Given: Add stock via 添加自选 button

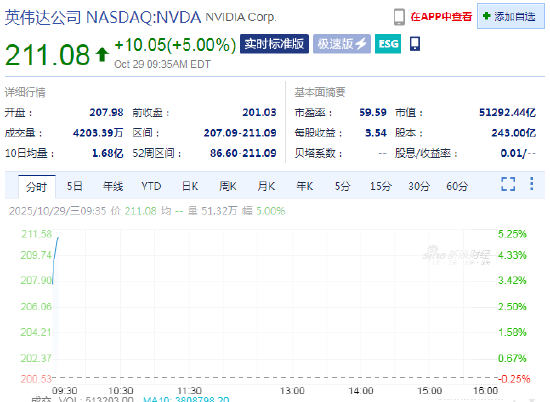Looking at the screenshot, I should click(511, 16).
